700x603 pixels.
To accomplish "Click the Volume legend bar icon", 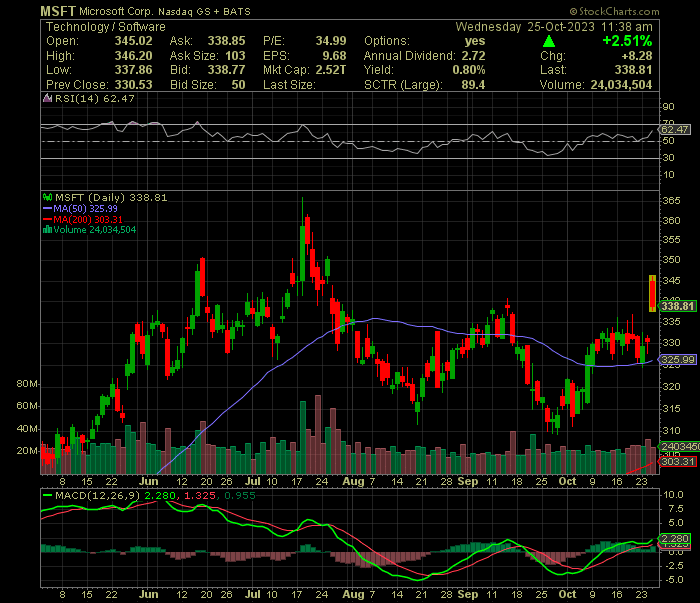I will tap(47, 230).
